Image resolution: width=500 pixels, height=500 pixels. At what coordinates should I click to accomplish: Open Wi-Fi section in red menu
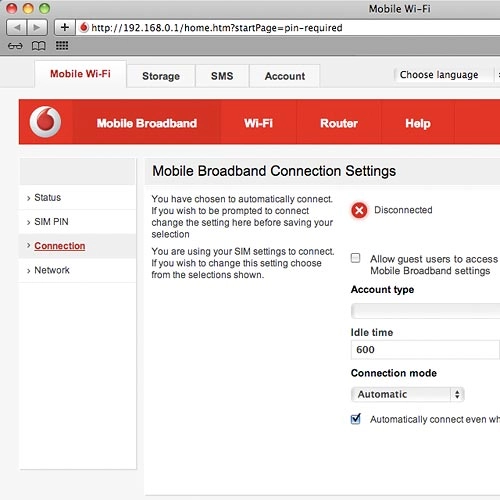click(258, 123)
